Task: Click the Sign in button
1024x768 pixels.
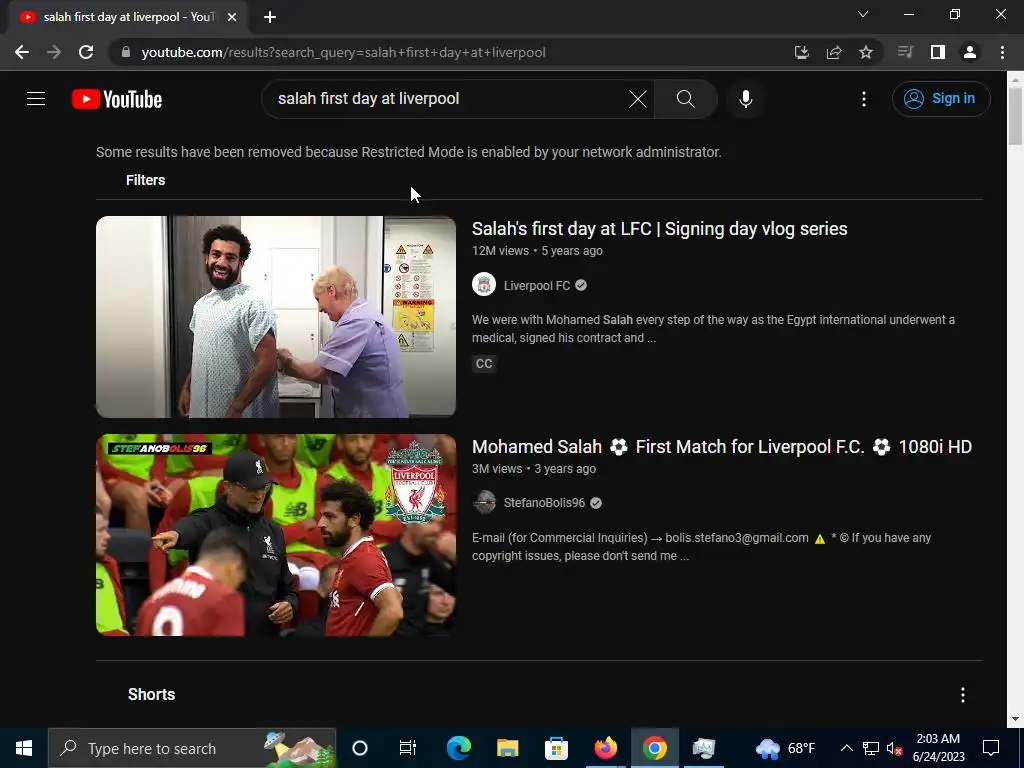Action: pyautogui.click(x=941, y=99)
